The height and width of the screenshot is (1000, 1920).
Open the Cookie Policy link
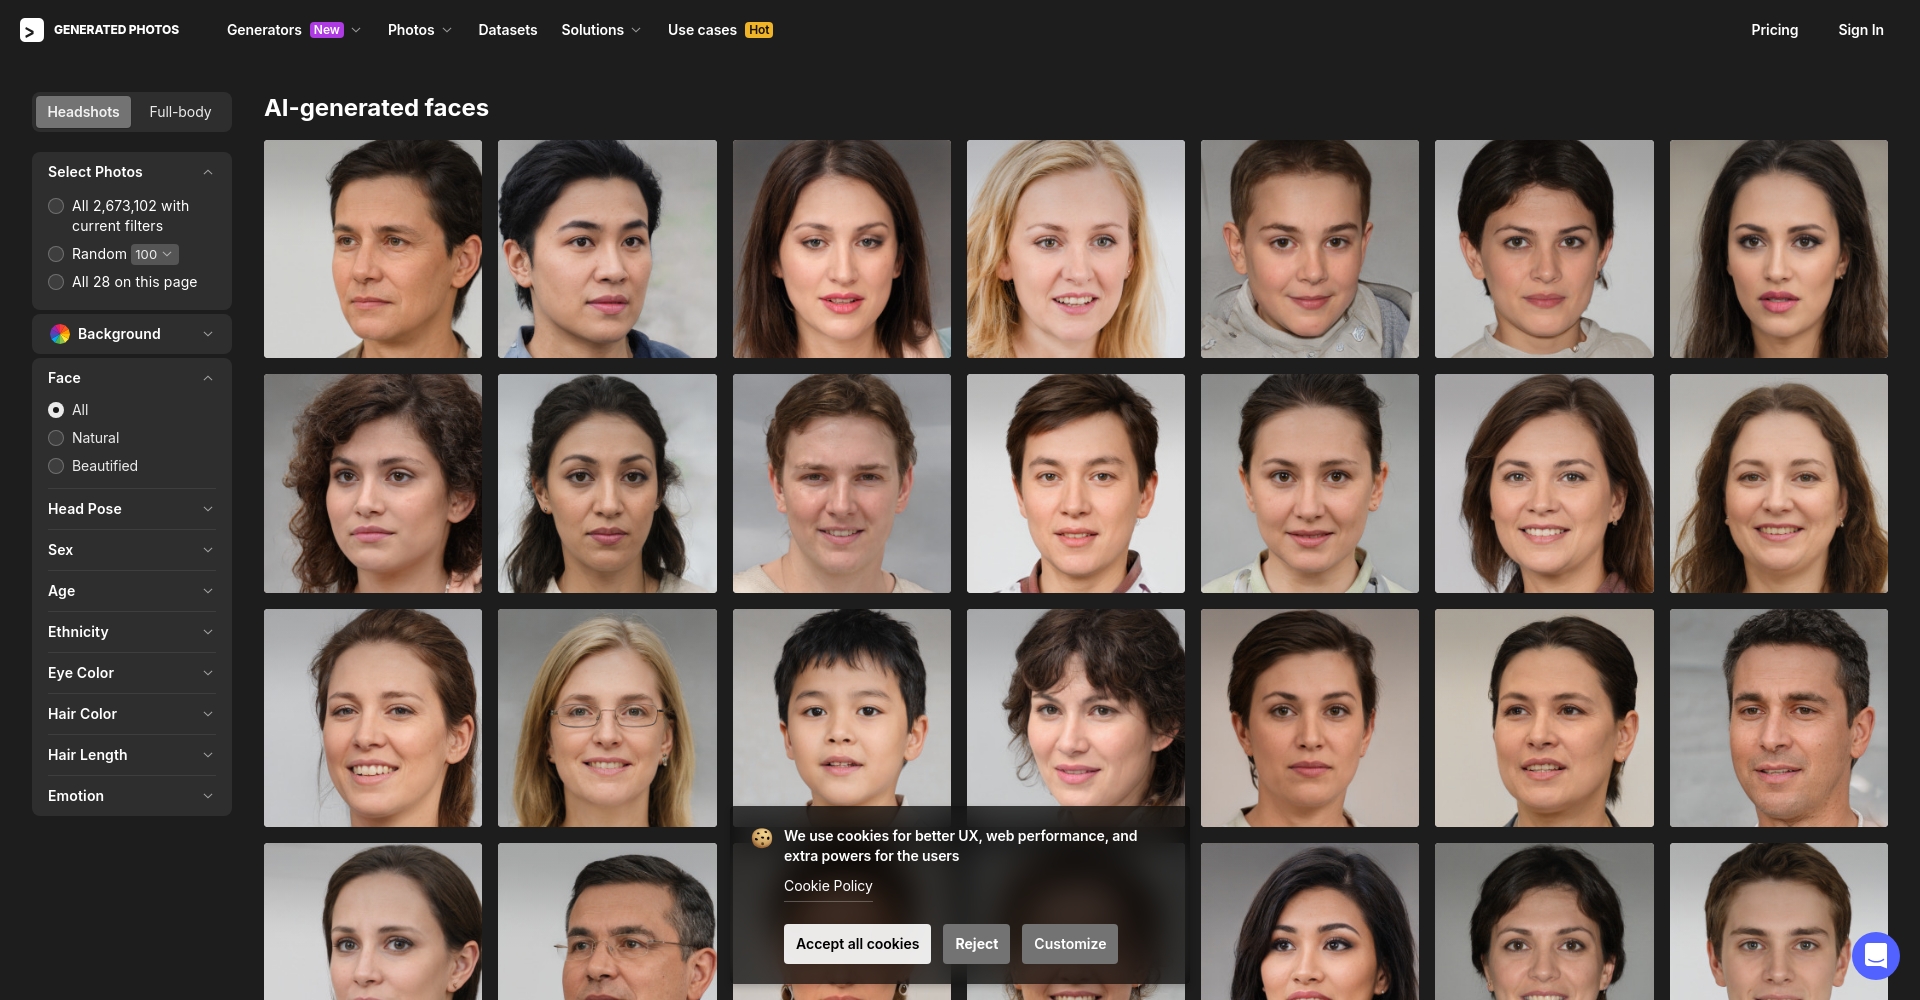(828, 886)
